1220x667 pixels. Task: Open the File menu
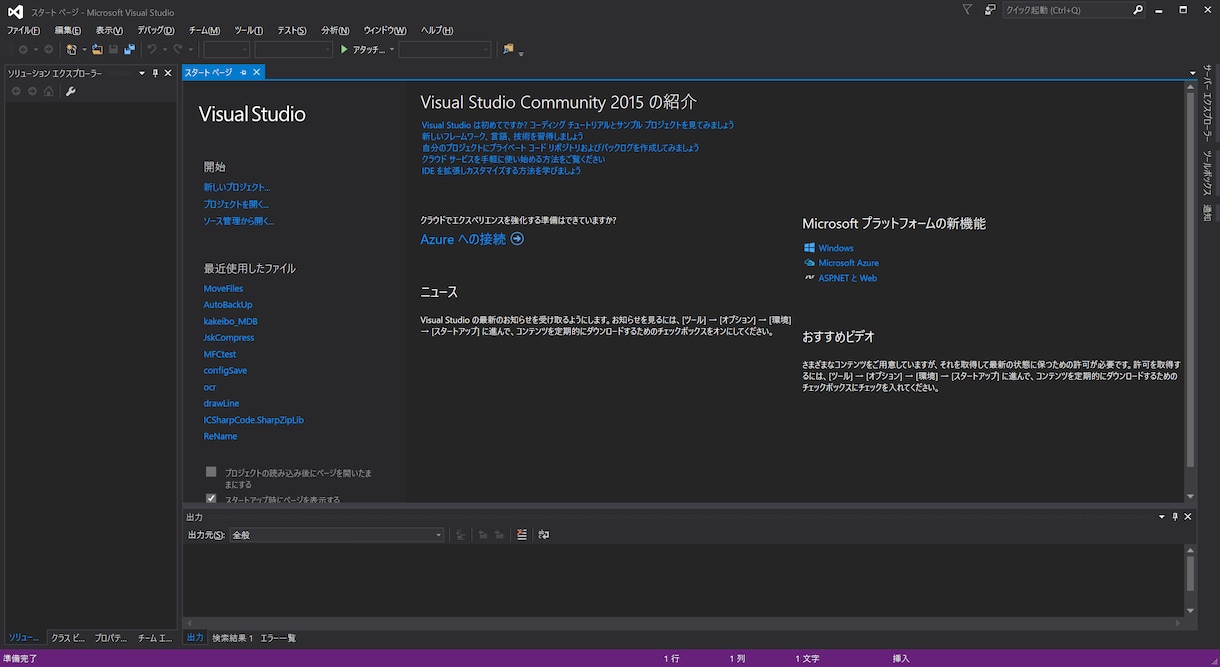23,30
